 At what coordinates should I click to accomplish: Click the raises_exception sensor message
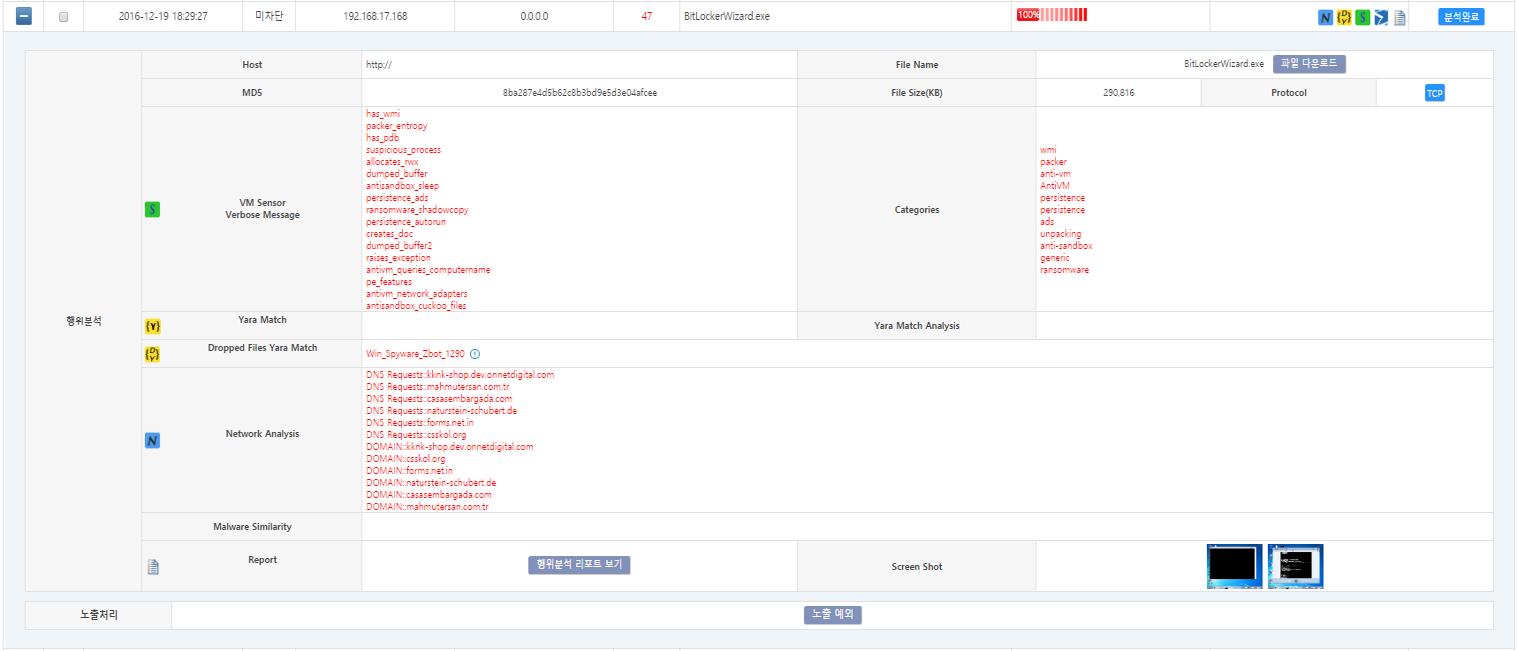(x=398, y=258)
